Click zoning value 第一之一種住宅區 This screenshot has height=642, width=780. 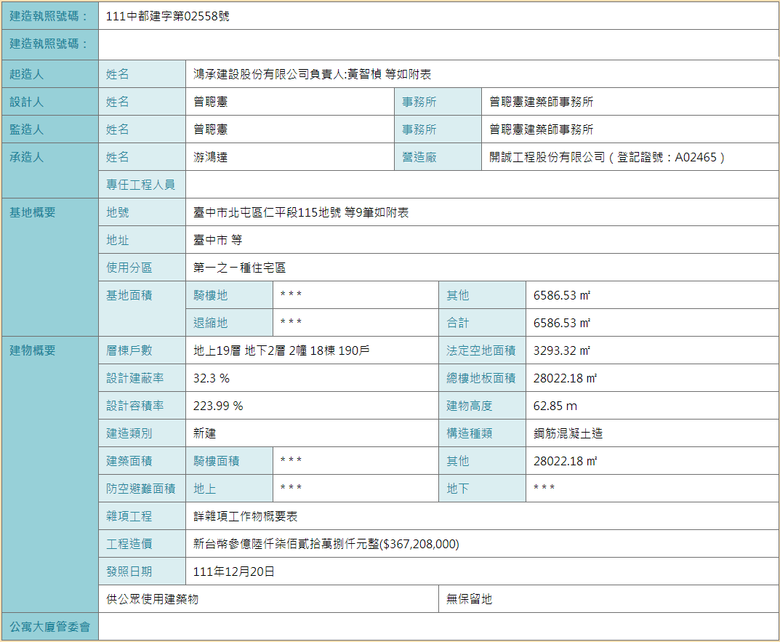coord(239,268)
